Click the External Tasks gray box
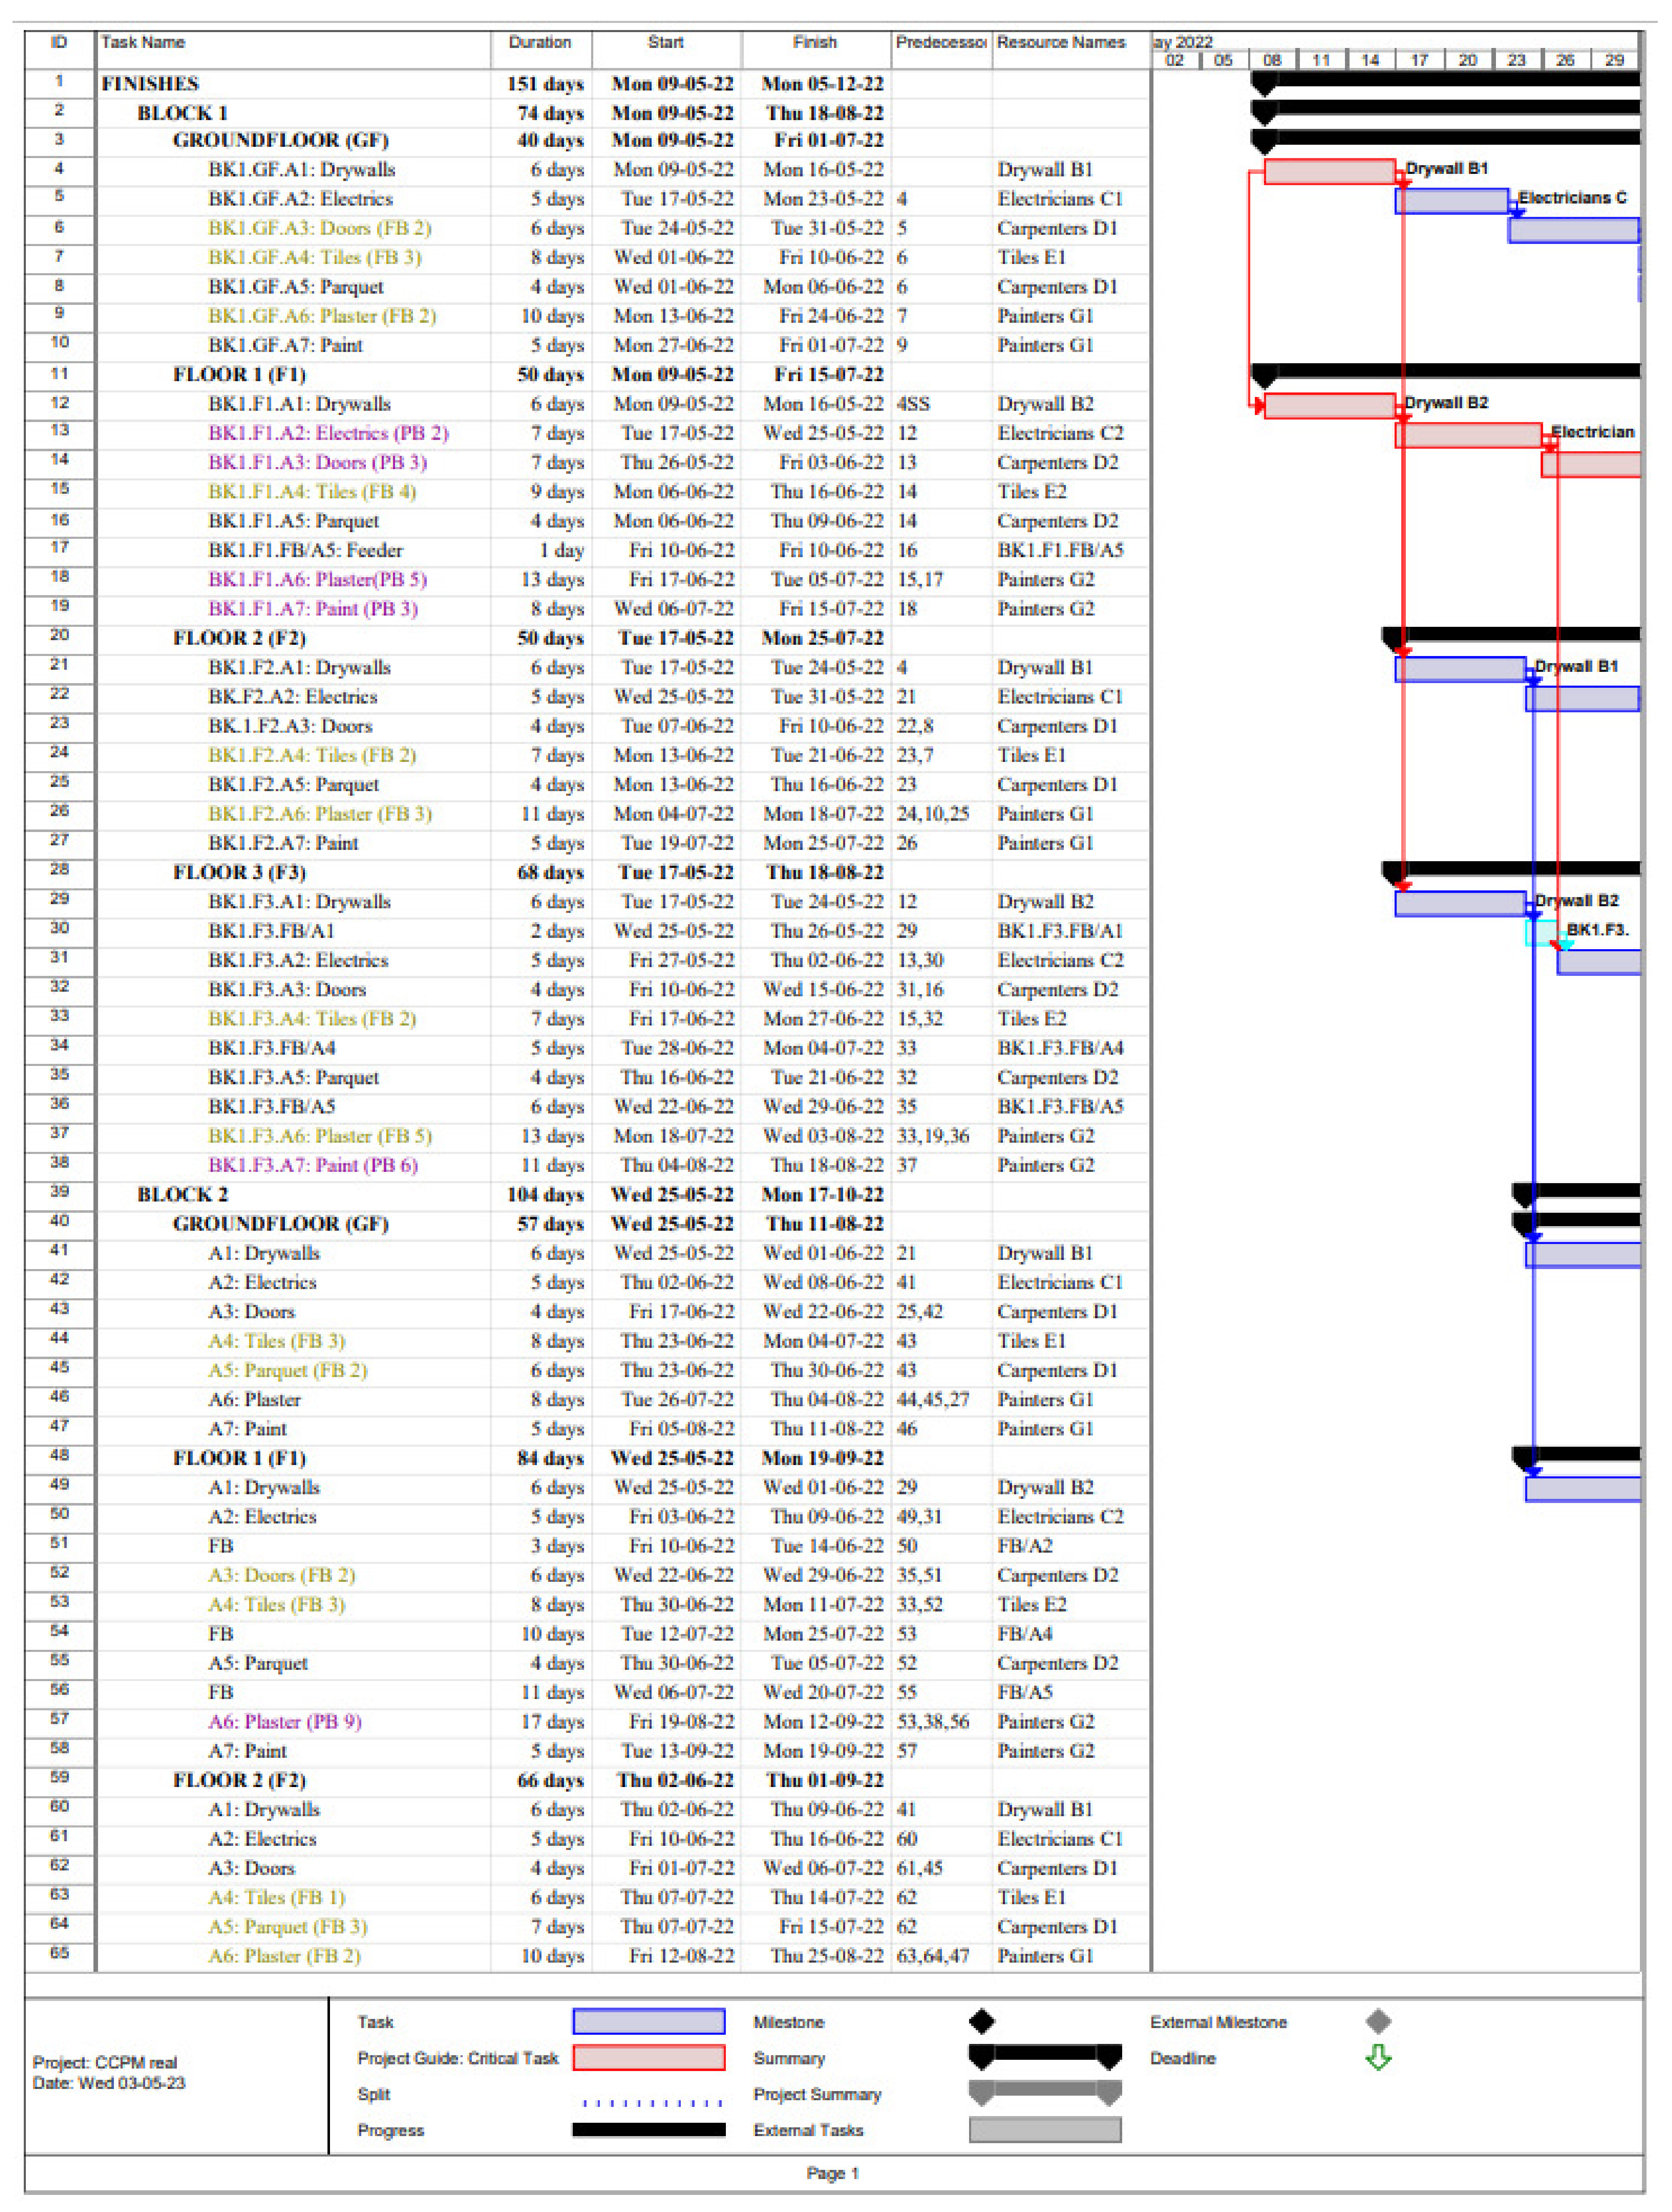Viewport: 1672px width, 2212px height. coord(1044,2129)
